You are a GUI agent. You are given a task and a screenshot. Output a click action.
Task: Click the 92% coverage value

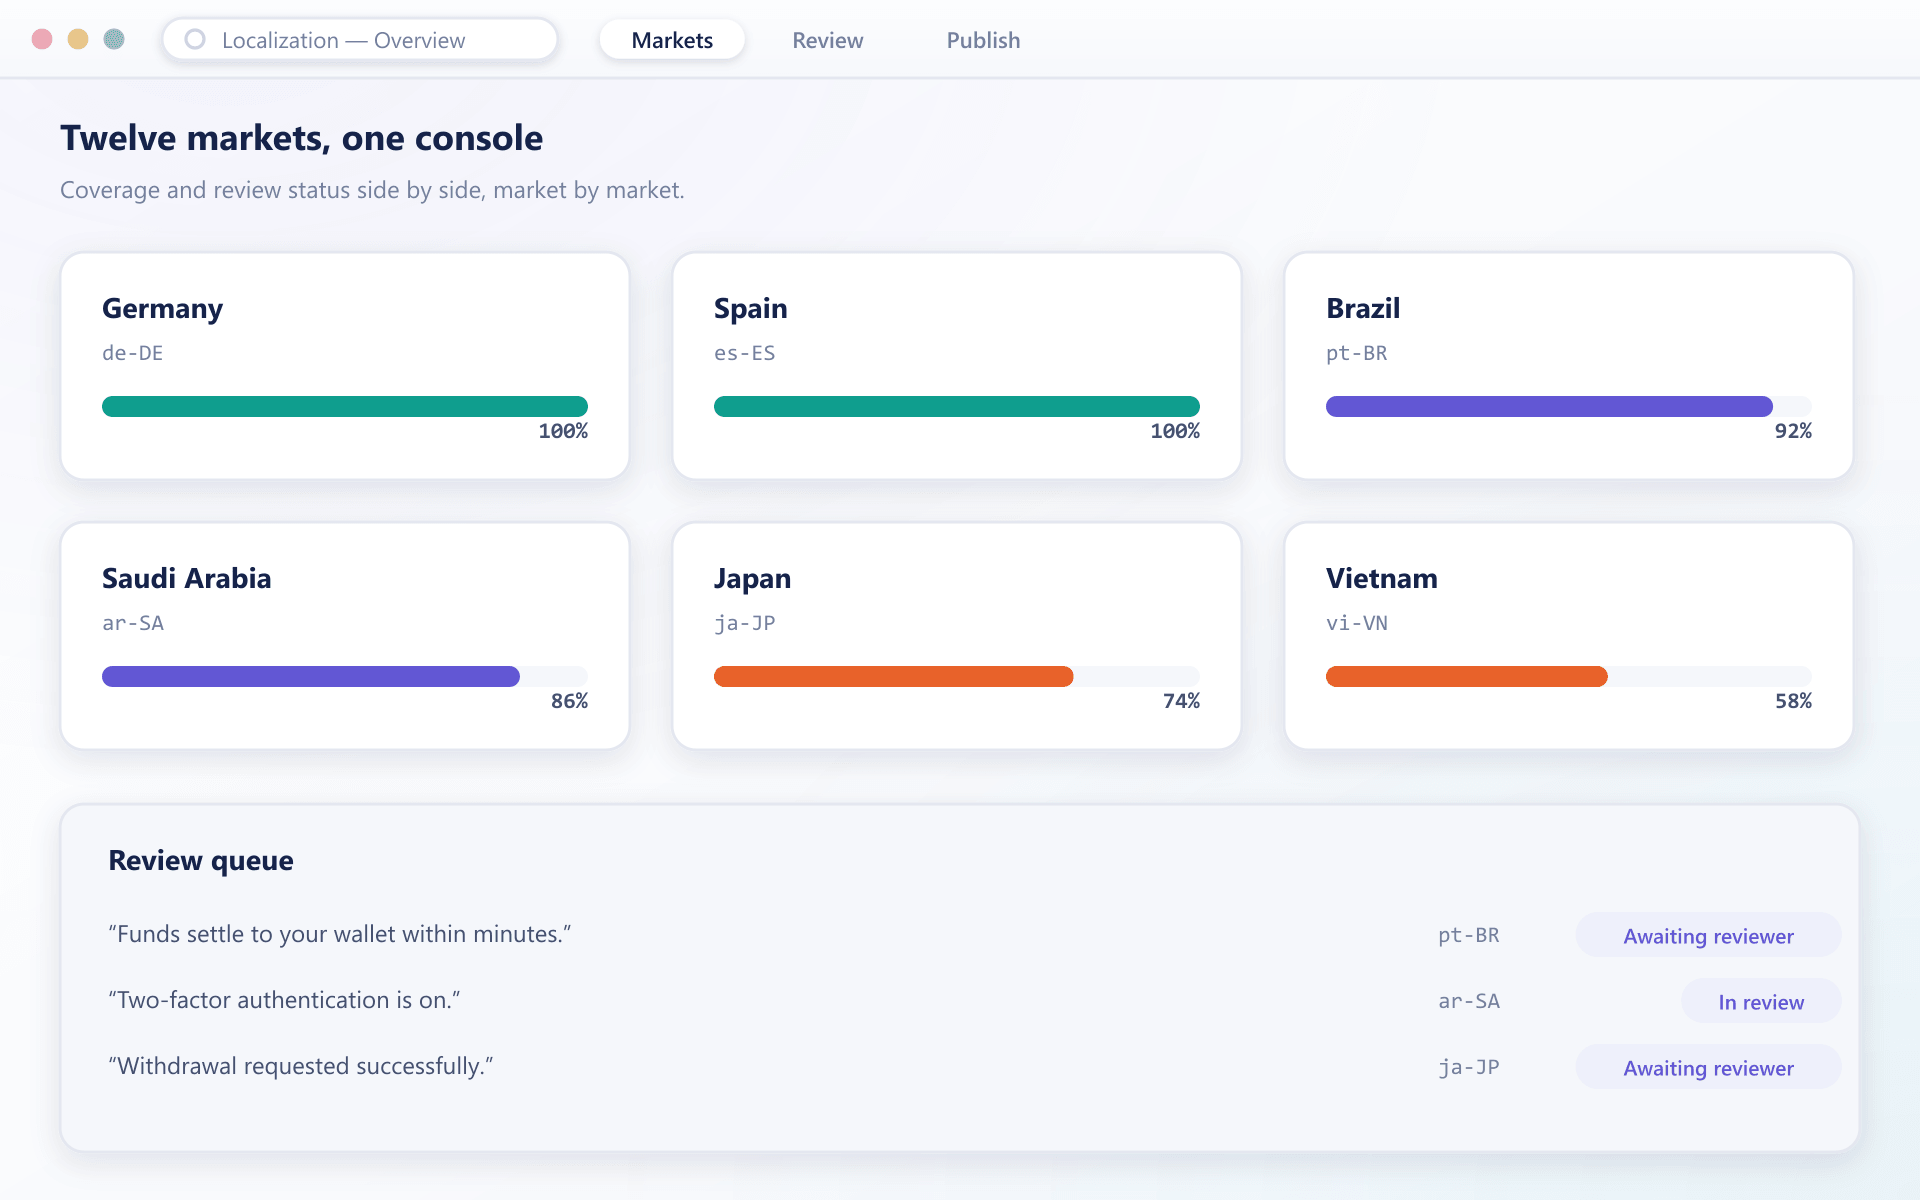1793,431
